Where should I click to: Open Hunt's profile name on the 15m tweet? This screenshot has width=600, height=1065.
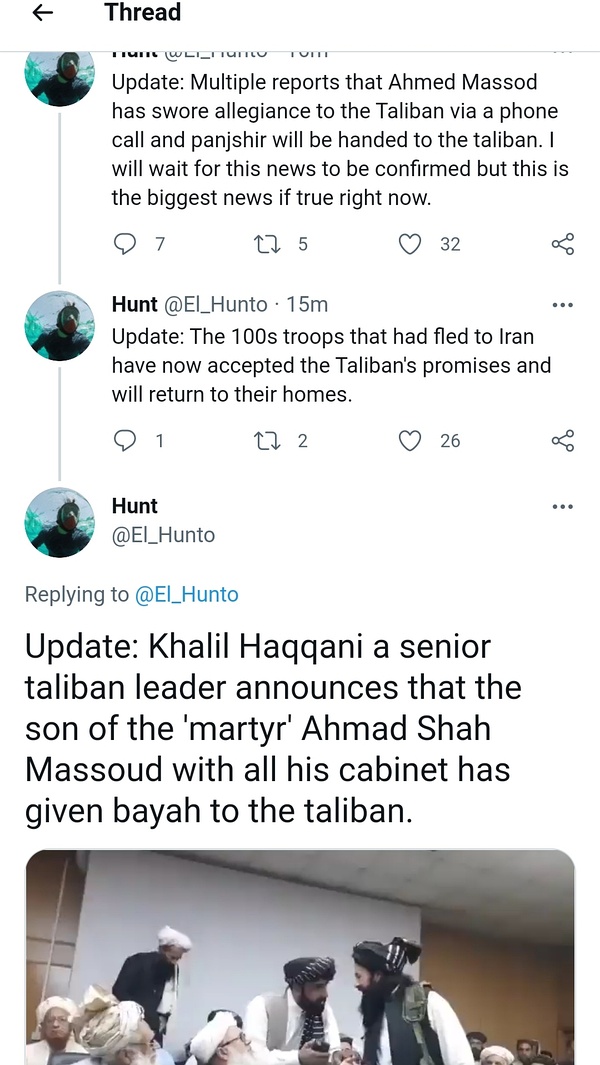[x=134, y=304]
